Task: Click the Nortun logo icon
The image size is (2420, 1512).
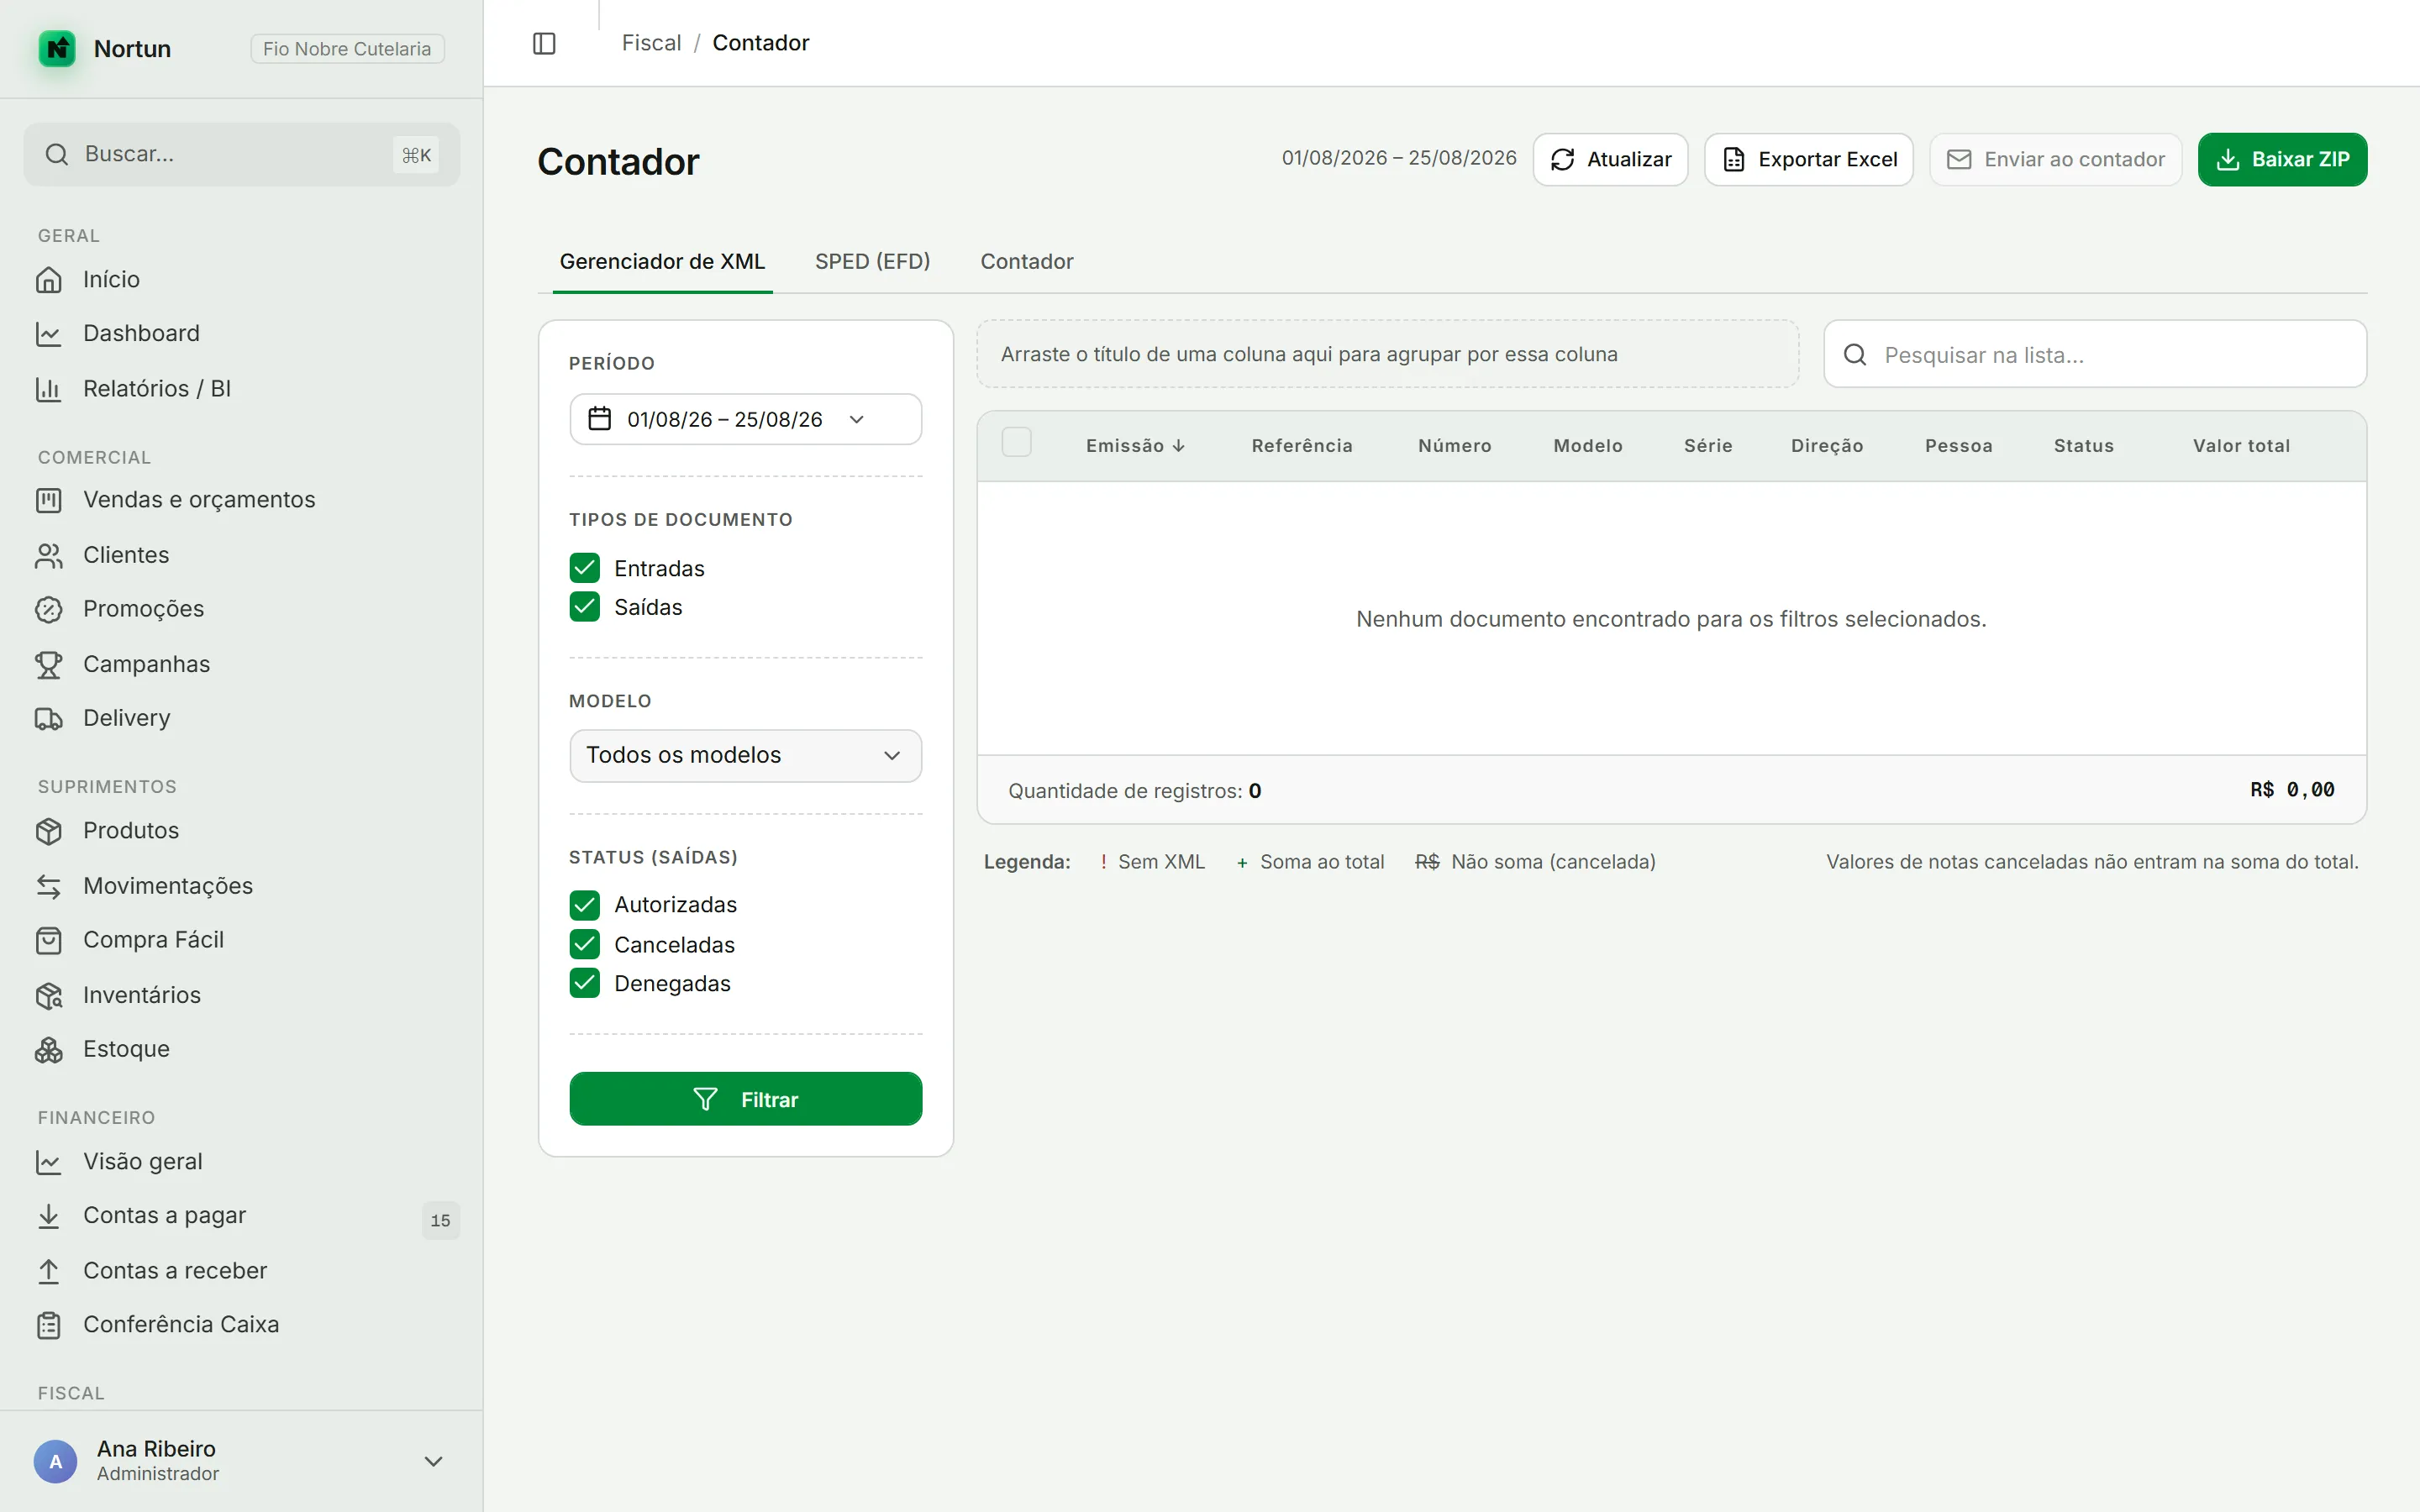Action: click(x=57, y=48)
